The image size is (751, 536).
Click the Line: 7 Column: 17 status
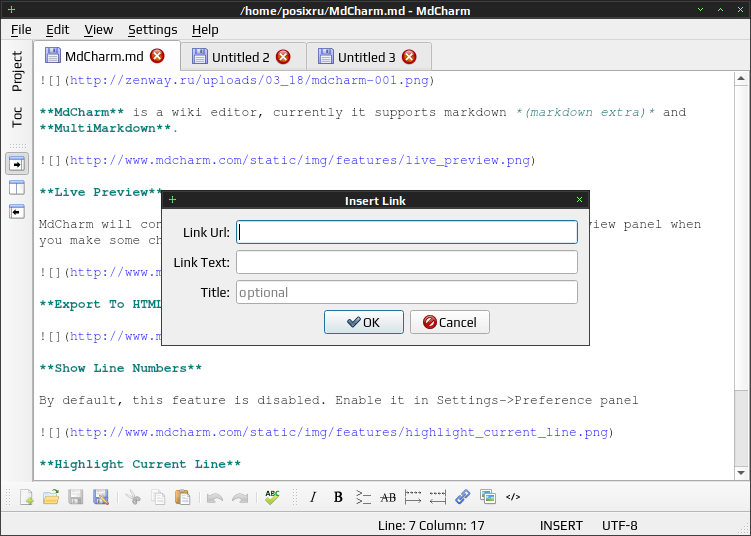pyautogui.click(x=431, y=525)
